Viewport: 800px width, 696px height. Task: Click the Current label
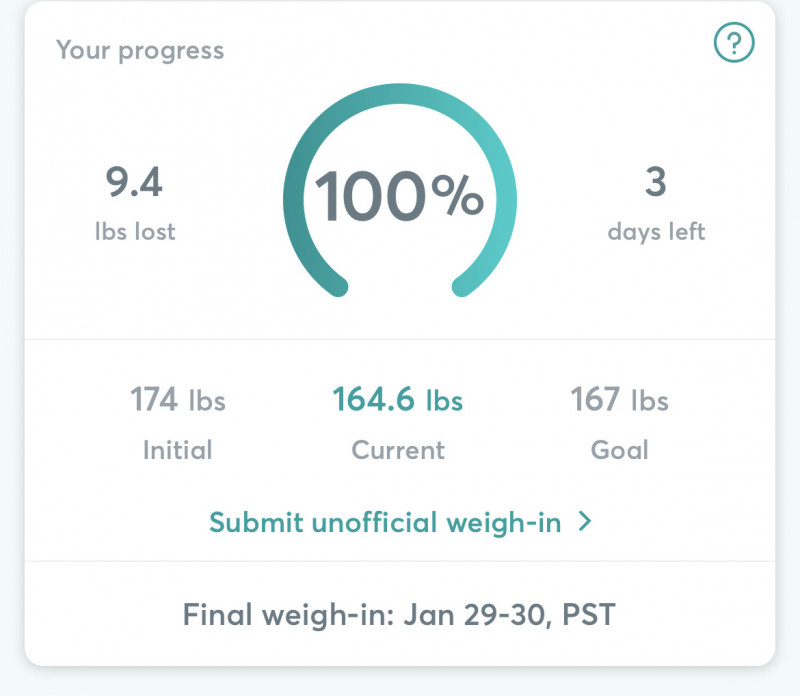coord(398,450)
